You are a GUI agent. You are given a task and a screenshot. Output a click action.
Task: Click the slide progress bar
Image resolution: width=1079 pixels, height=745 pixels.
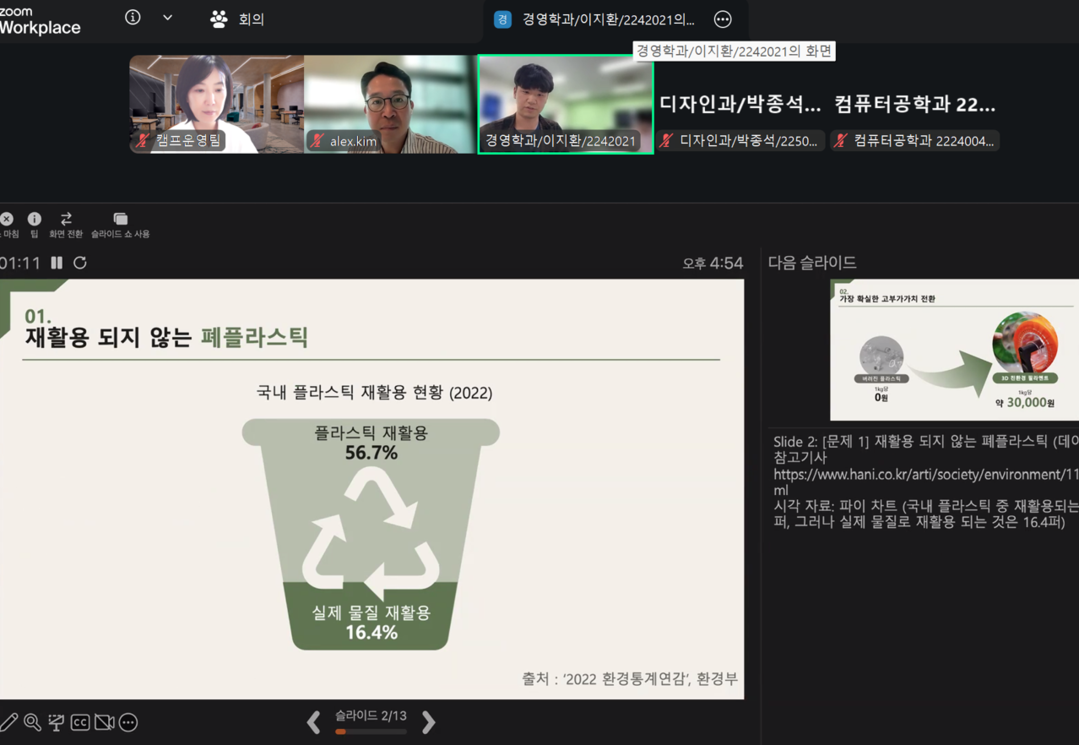pos(371,731)
